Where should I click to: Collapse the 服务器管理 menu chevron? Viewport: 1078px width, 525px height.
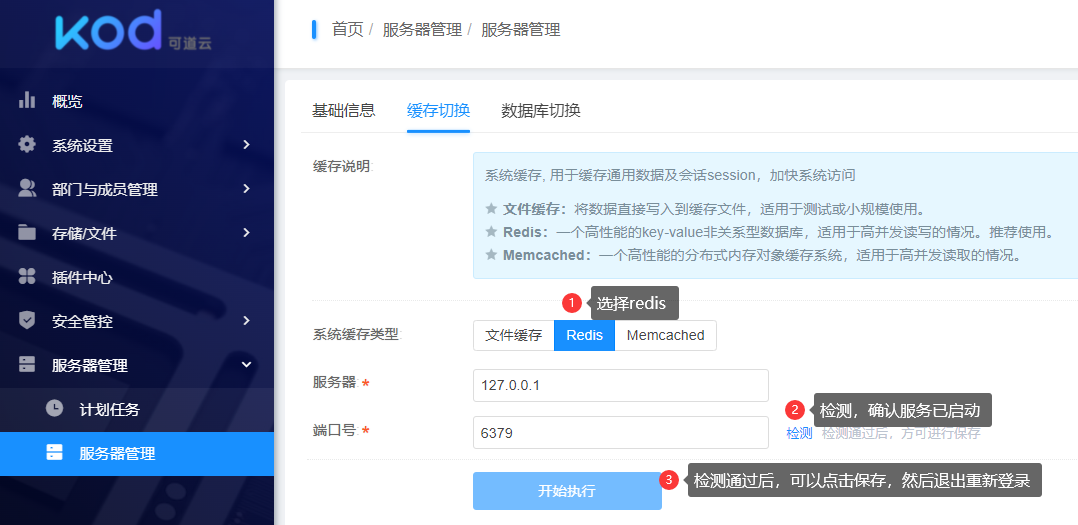(246, 365)
